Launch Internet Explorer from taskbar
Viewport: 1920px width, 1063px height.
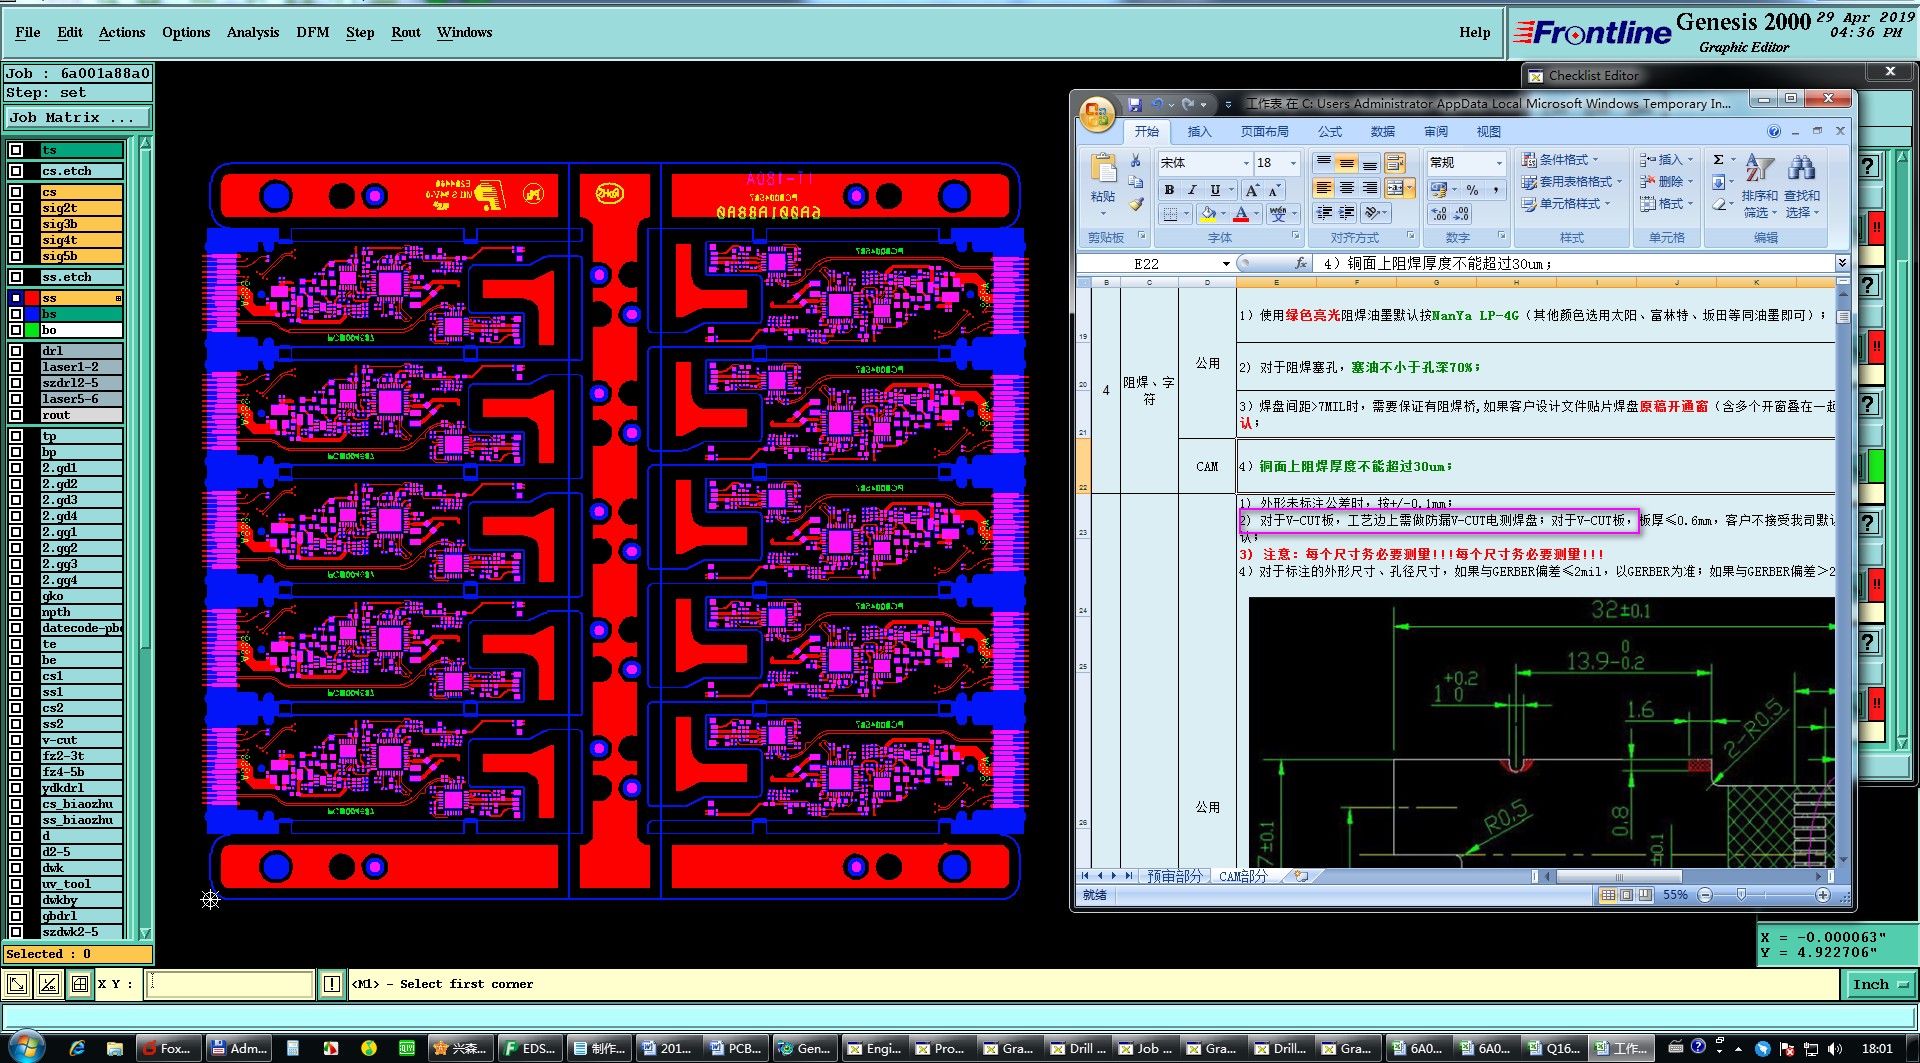[77, 1048]
